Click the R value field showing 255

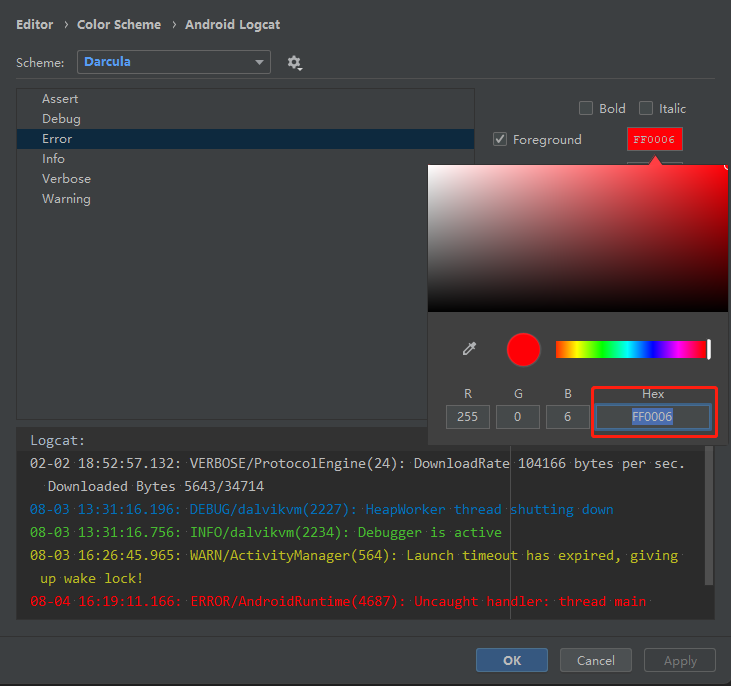tap(468, 416)
